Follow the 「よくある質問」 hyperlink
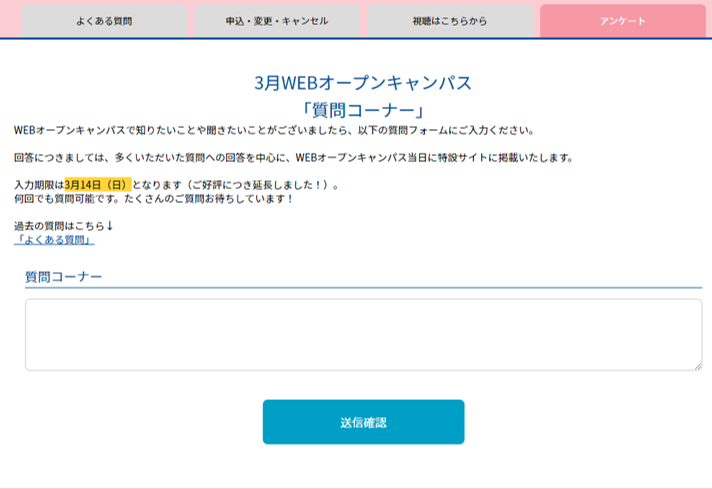The height and width of the screenshot is (489, 712). pyautogui.click(x=54, y=240)
